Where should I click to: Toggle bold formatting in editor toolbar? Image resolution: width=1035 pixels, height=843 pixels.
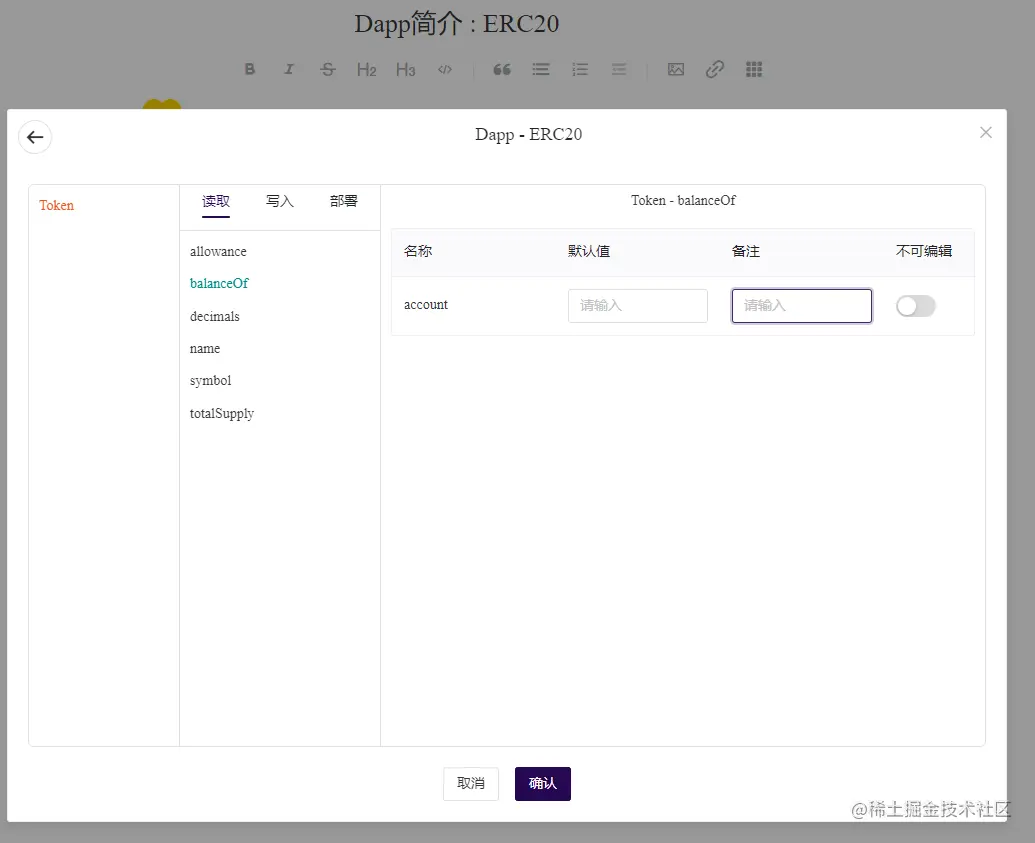coord(250,69)
